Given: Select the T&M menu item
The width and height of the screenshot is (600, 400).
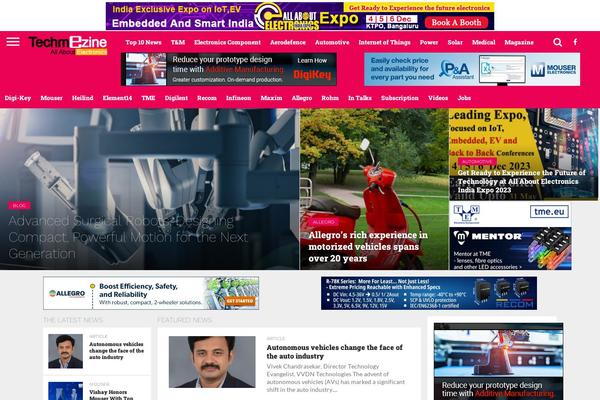Looking at the screenshot, I should [178, 42].
